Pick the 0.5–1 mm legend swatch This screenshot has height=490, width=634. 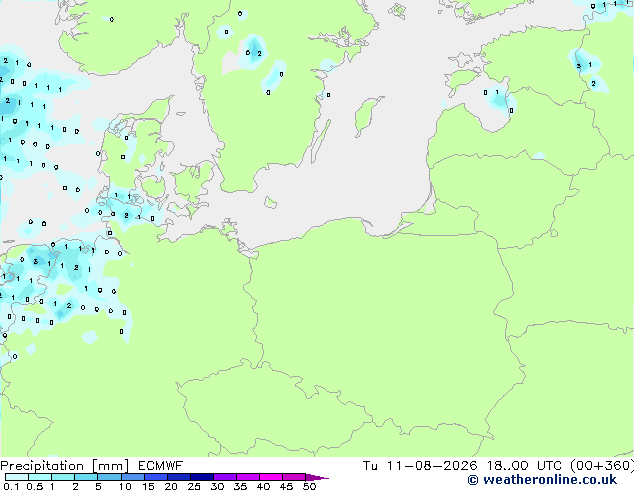40,477
